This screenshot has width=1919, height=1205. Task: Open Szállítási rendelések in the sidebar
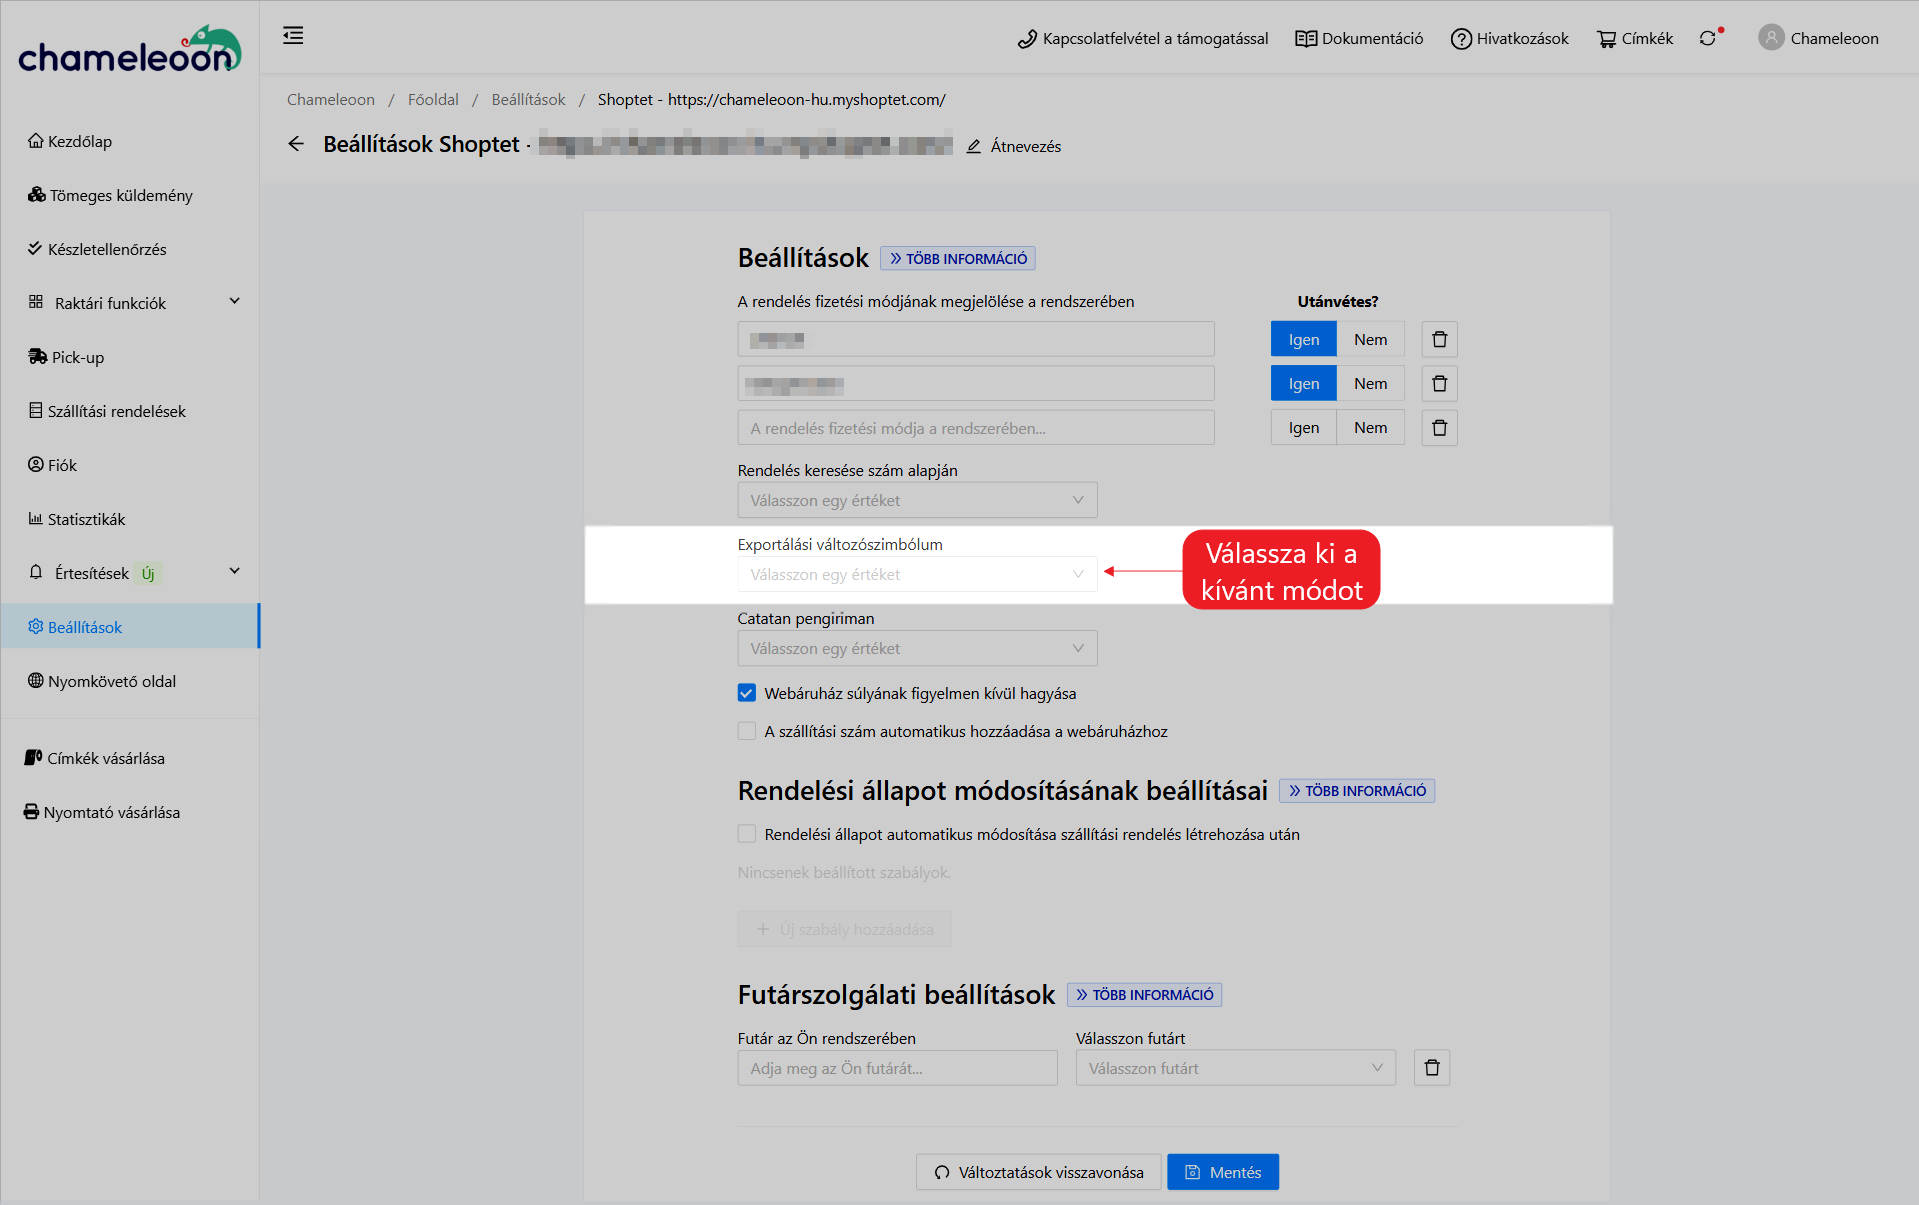(x=116, y=411)
